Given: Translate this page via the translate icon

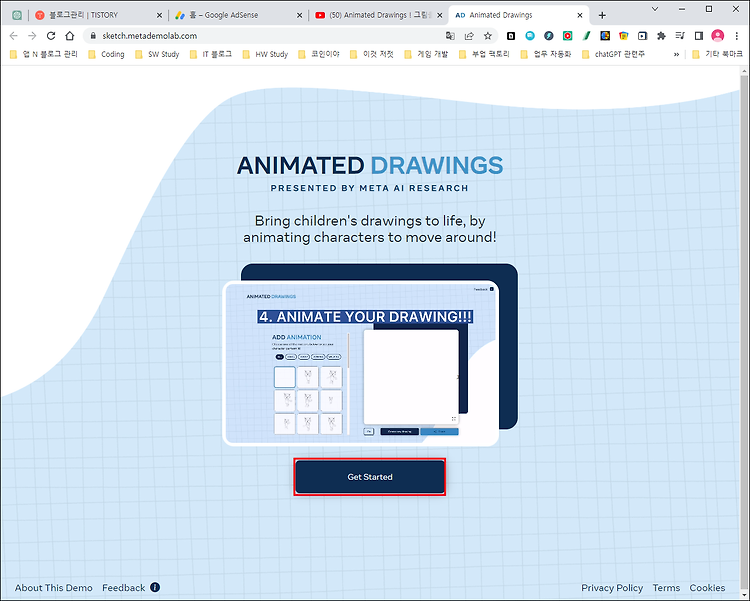Looking at the screenshot, I should coord(450,36).
